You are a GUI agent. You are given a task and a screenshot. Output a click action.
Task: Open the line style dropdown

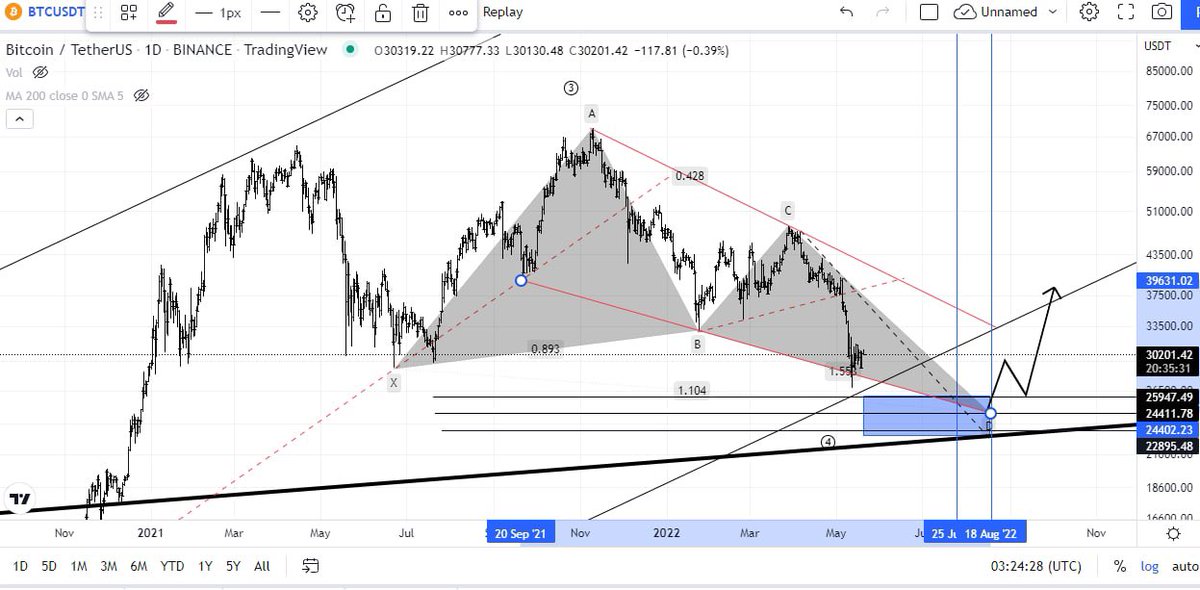coord(270,13)
